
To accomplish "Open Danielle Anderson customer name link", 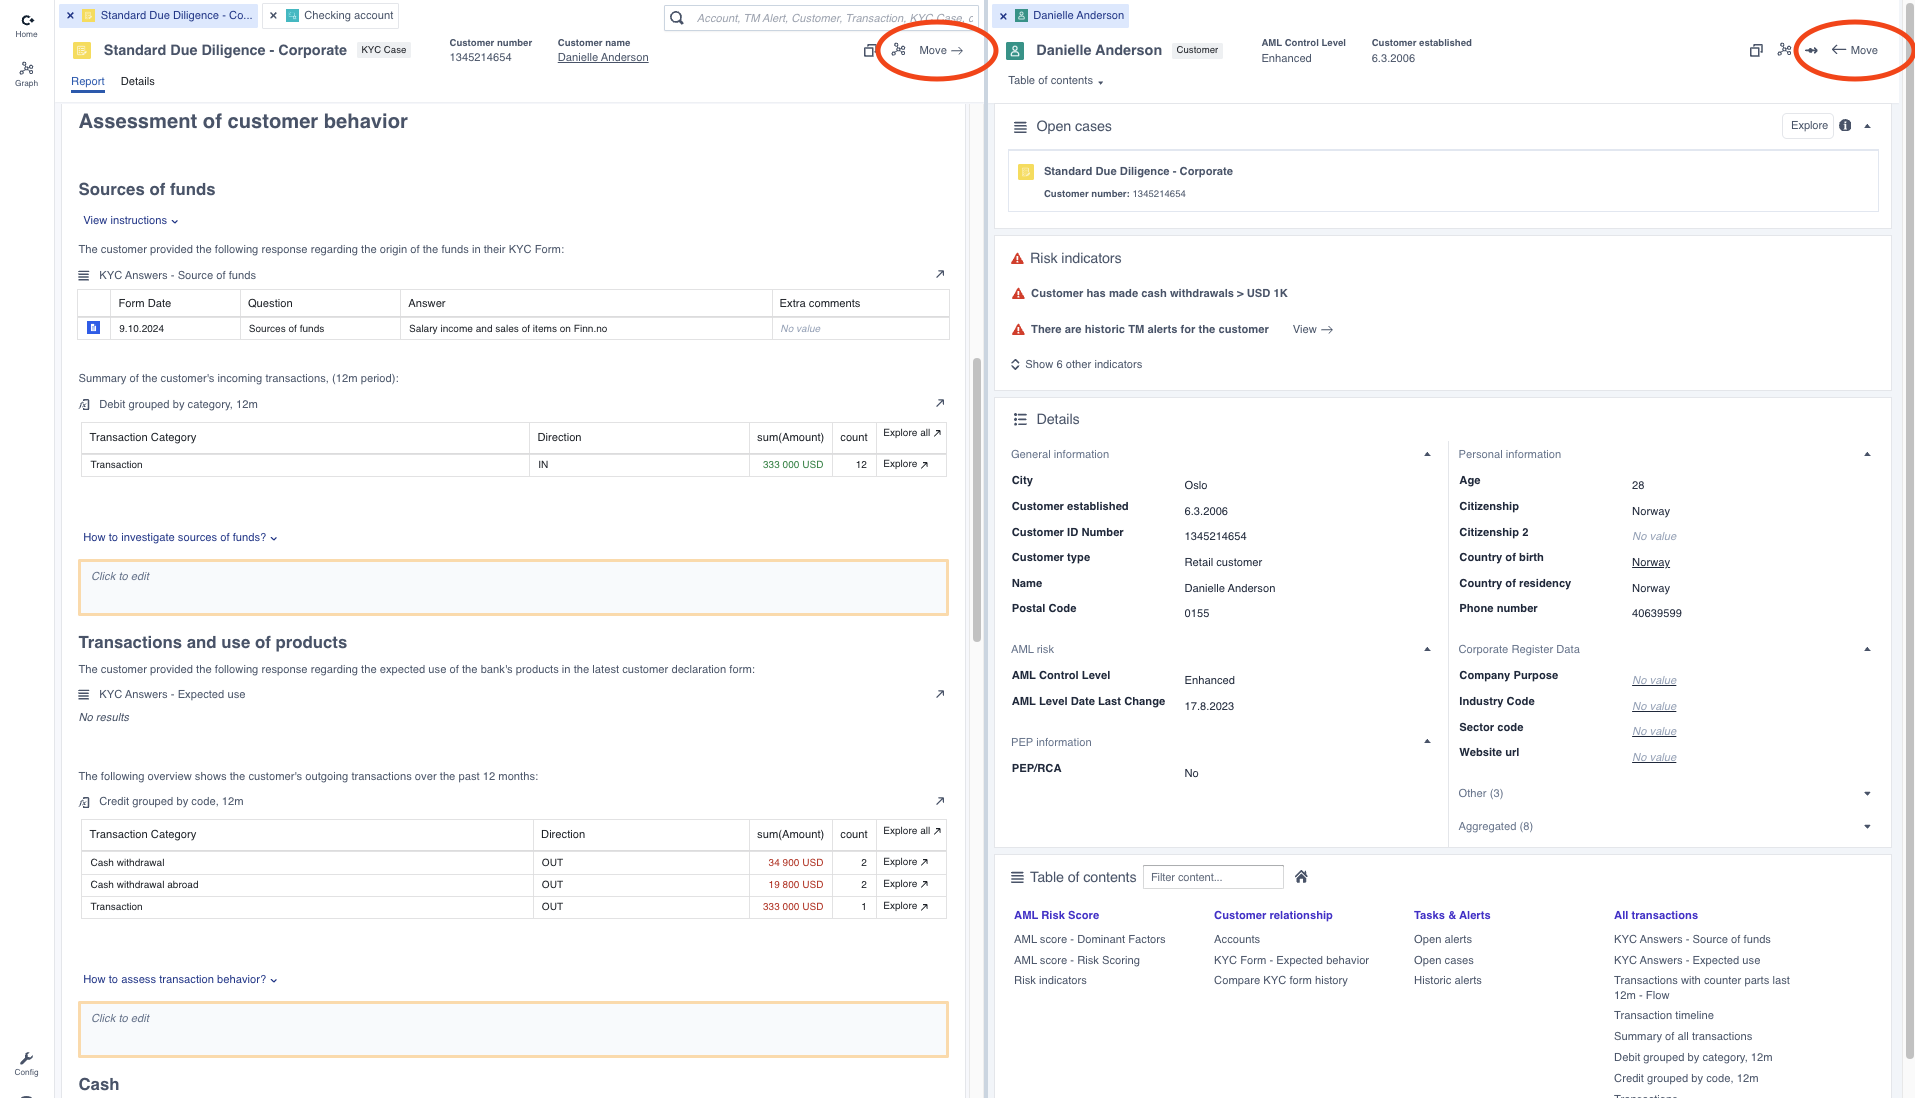I will point(603,58).
